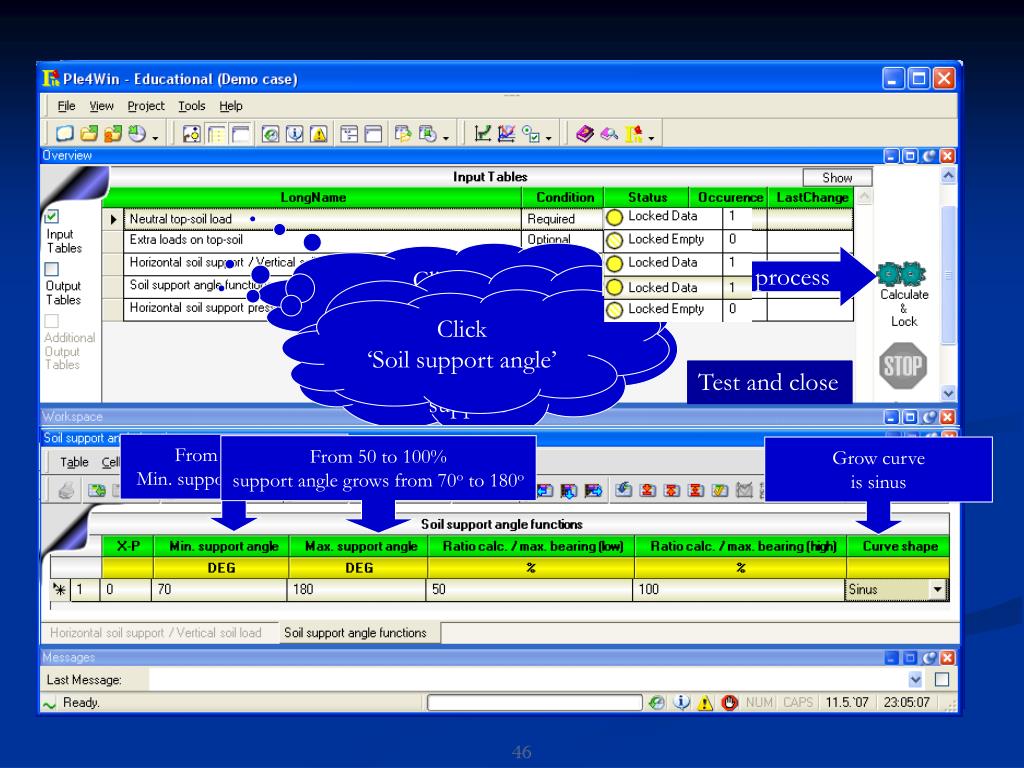Screen dimensions: 1024x768
Task: Click the table view toolbar icon
Action: coord(216,134)
